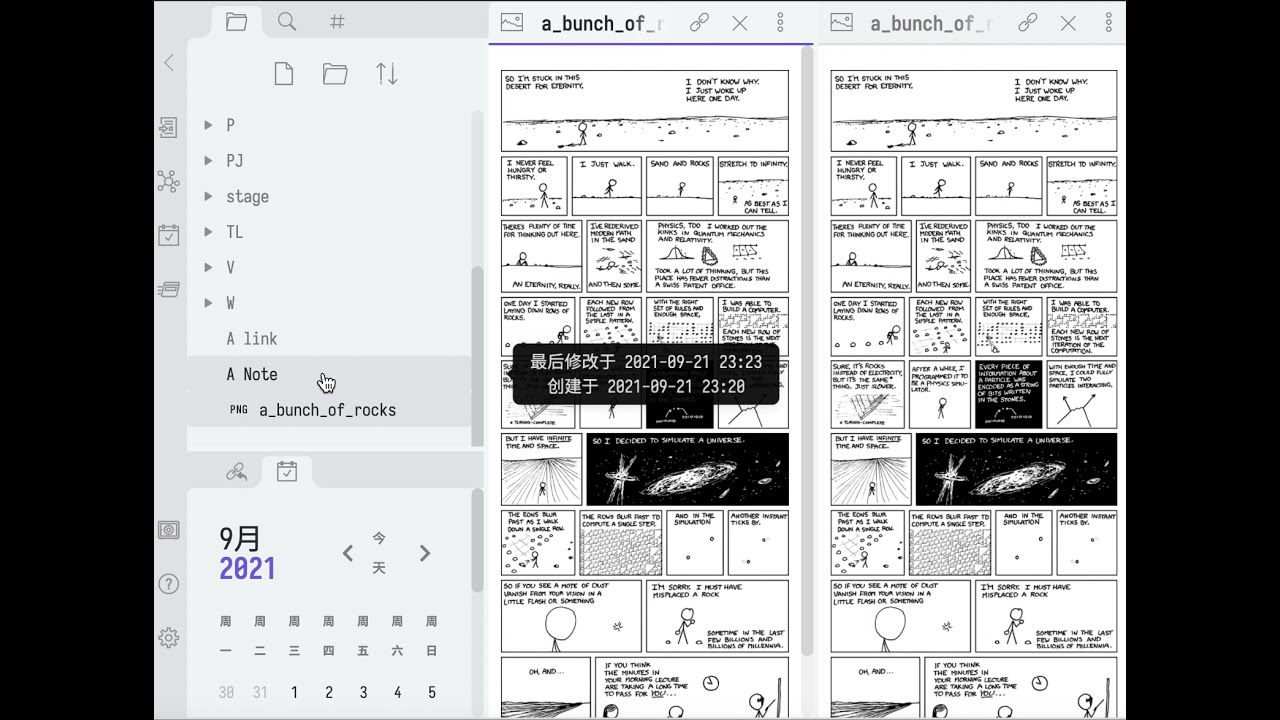The width and height of the screenshot is (1280, 720).
Task: Switch to the calendar tab
Action: click(287, 471)
